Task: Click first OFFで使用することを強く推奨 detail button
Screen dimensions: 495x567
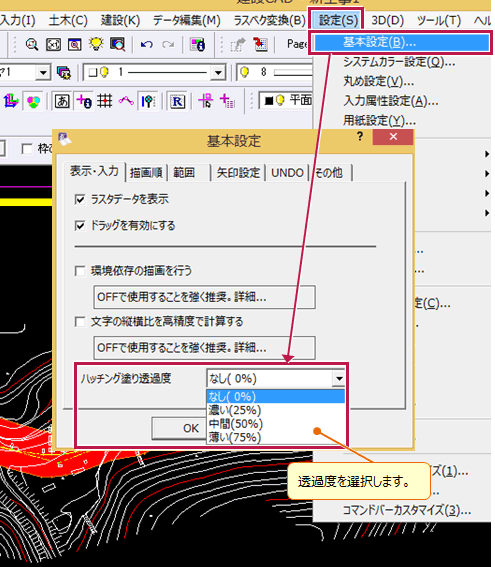Action: [204, 297]
